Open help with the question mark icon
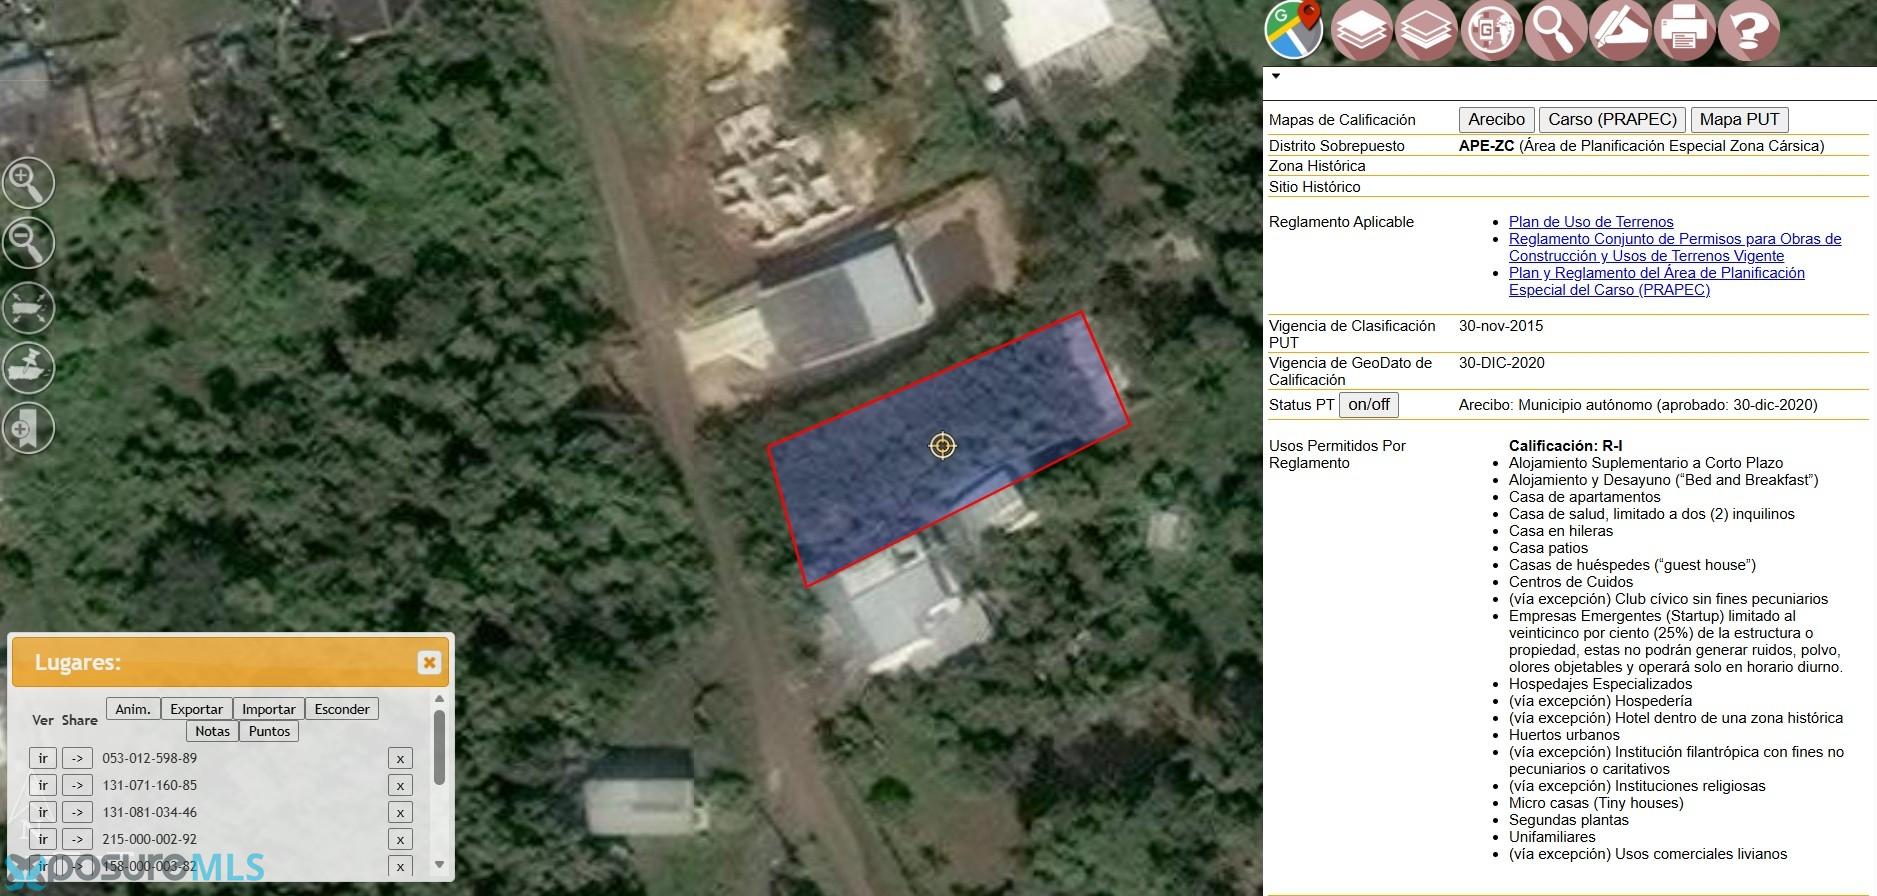The height and width of the screenshot is (896, 1877). [x=1749, y=31]
